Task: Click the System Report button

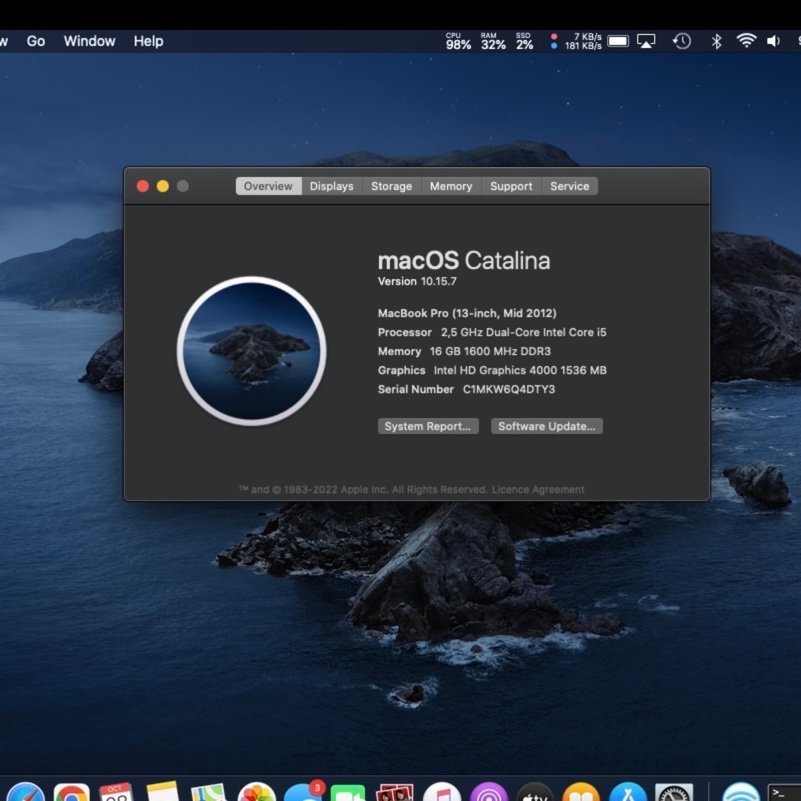Action: click(428, 426)
